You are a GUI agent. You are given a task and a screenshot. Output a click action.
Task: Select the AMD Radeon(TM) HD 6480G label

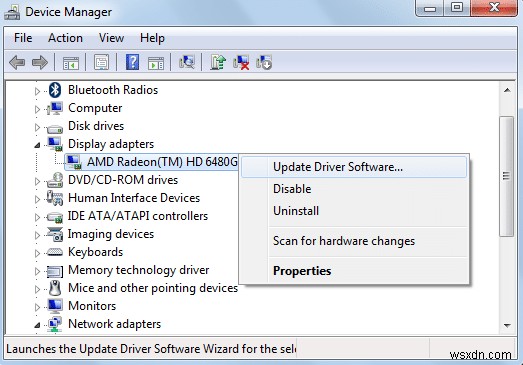click(x=162, y=162)
